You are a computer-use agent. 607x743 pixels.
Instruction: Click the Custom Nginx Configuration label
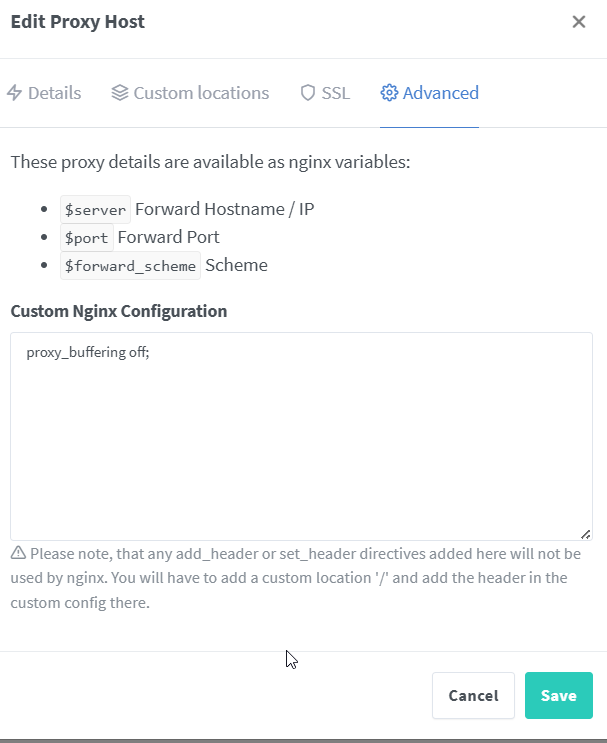pyautogui.click(x=119, y=311)
